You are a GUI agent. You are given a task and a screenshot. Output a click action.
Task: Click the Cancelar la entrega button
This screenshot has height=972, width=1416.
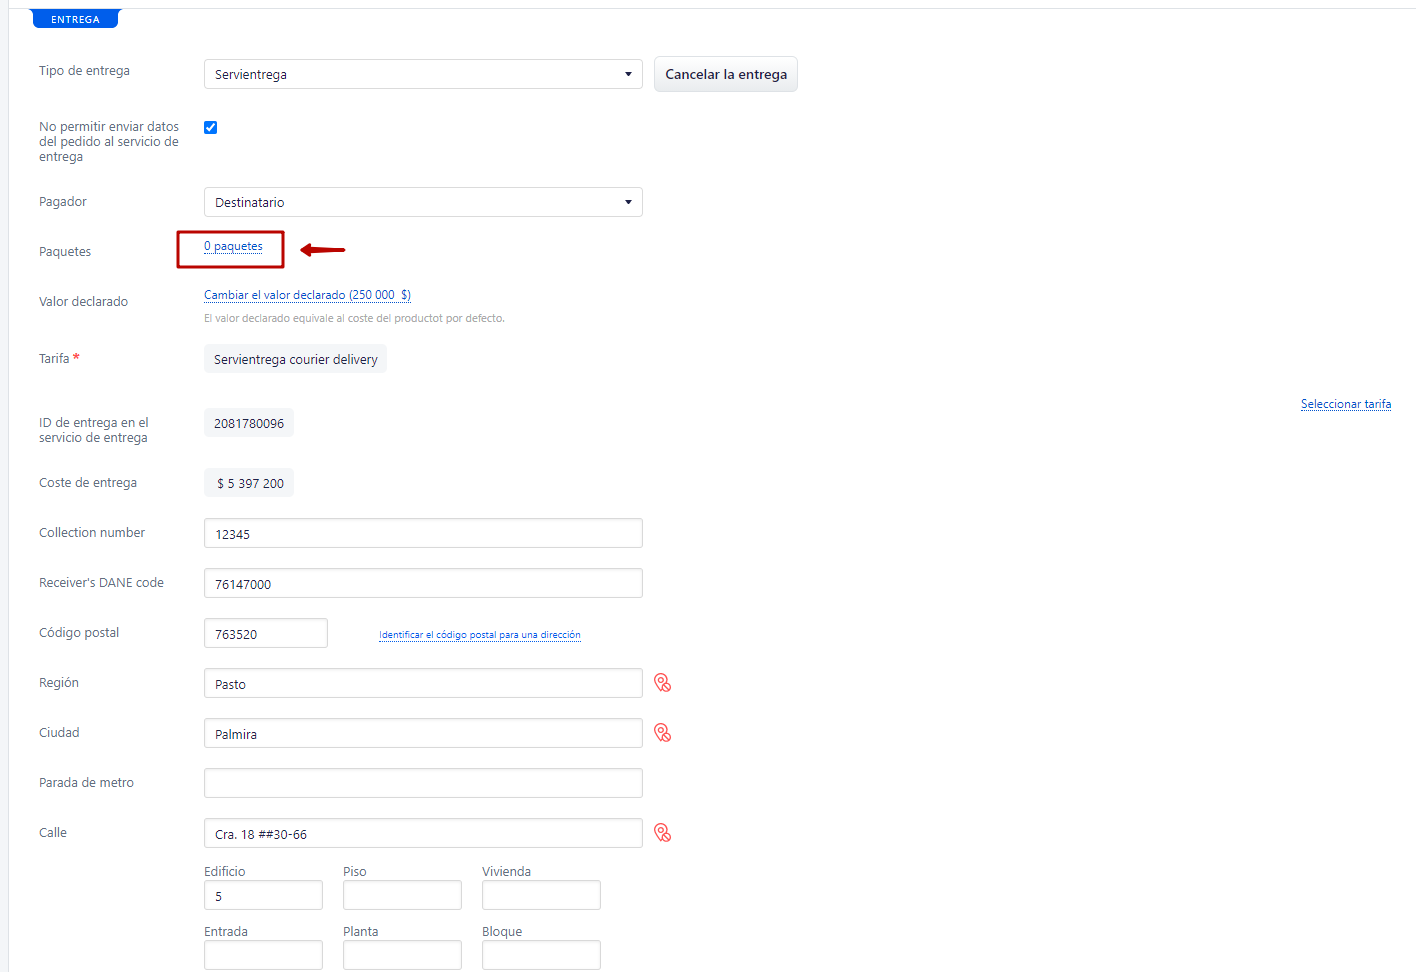click(726, 74)
